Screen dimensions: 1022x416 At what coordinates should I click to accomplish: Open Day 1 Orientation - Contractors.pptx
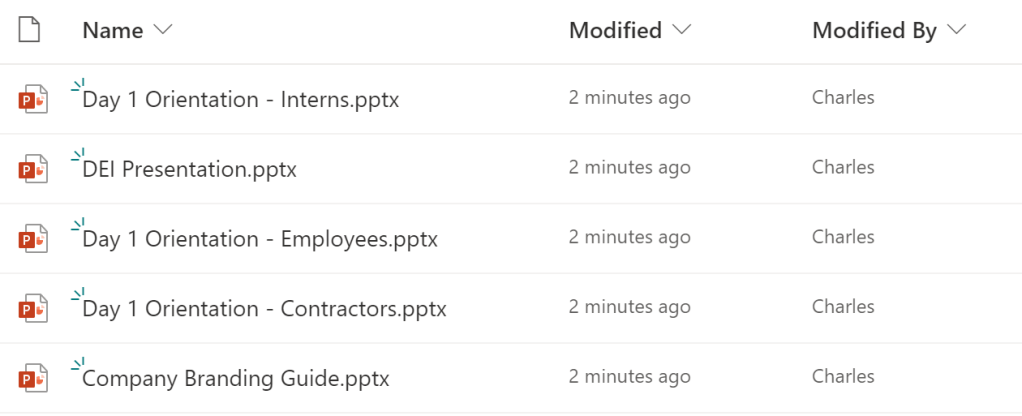tap(265, 309)
